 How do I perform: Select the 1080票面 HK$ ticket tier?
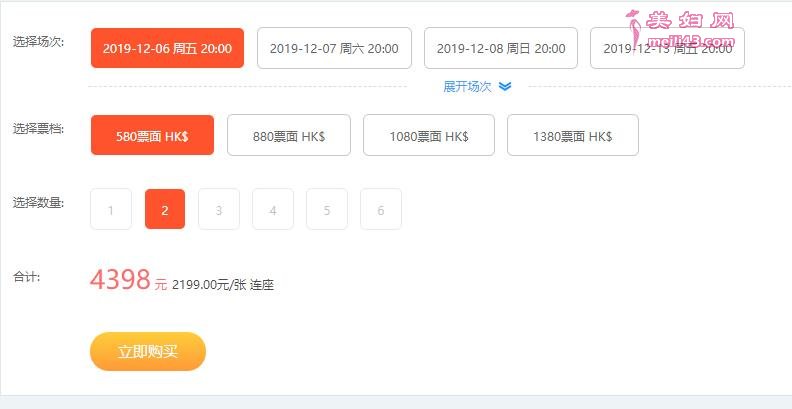tap(429, 135)
